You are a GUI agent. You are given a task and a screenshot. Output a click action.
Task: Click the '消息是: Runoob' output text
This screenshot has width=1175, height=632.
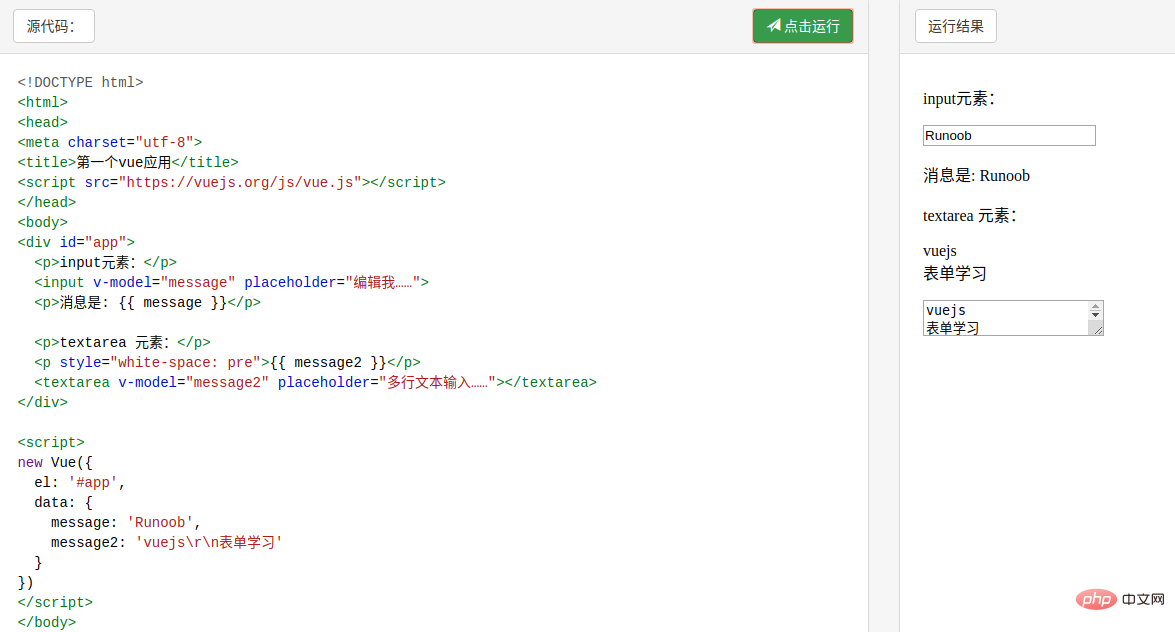(x=976, y=176)
